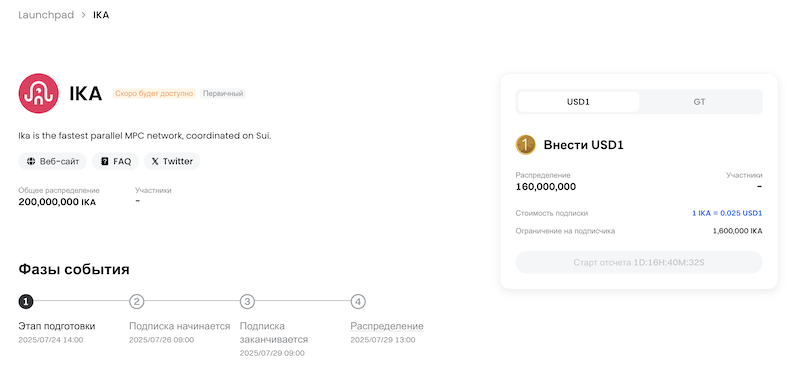Open the FAQ button
Viewport: 800px width, 389px height.
(115, 161)
